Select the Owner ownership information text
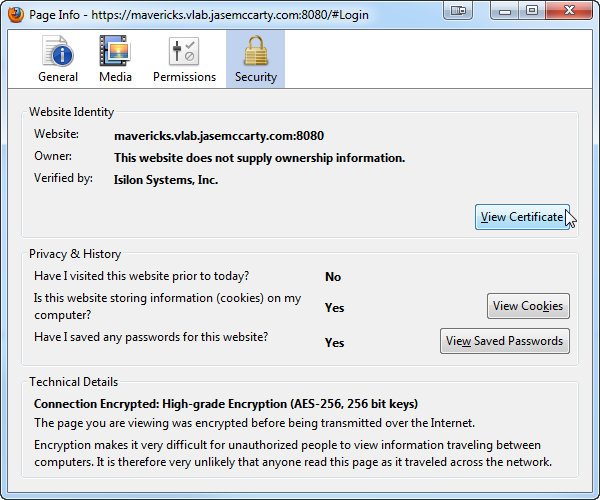This screenshot has height=500, width=600. tap(259, 158)
